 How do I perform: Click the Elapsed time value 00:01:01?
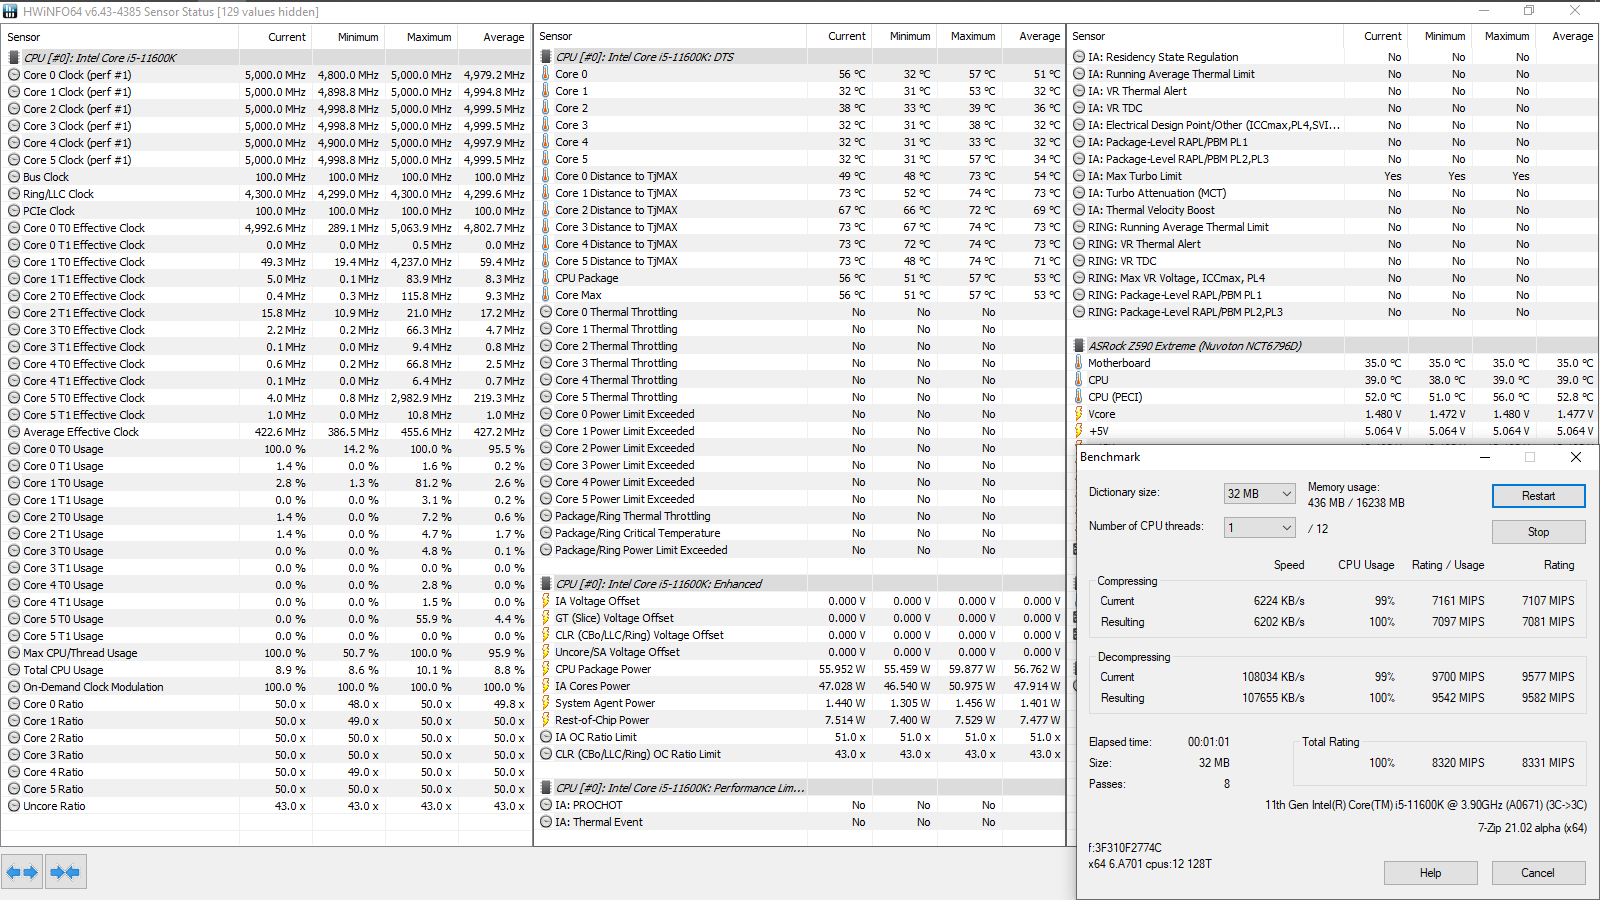click(x=1208, y=742)
